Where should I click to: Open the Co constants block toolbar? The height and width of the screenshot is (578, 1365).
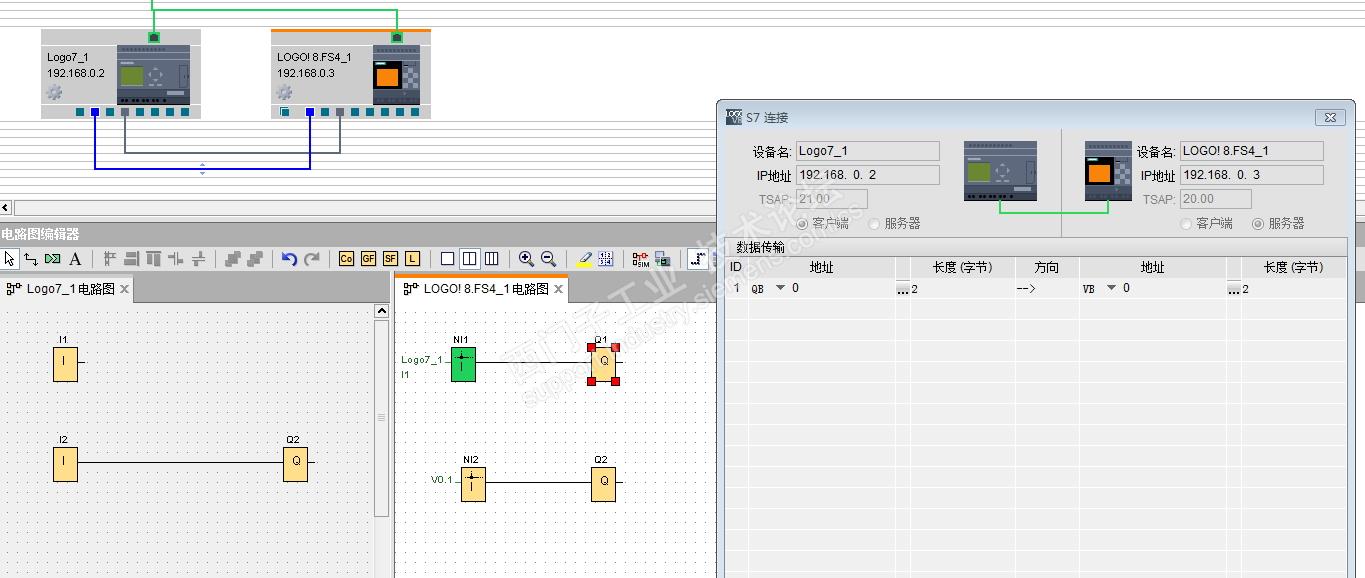coord(346,259)
